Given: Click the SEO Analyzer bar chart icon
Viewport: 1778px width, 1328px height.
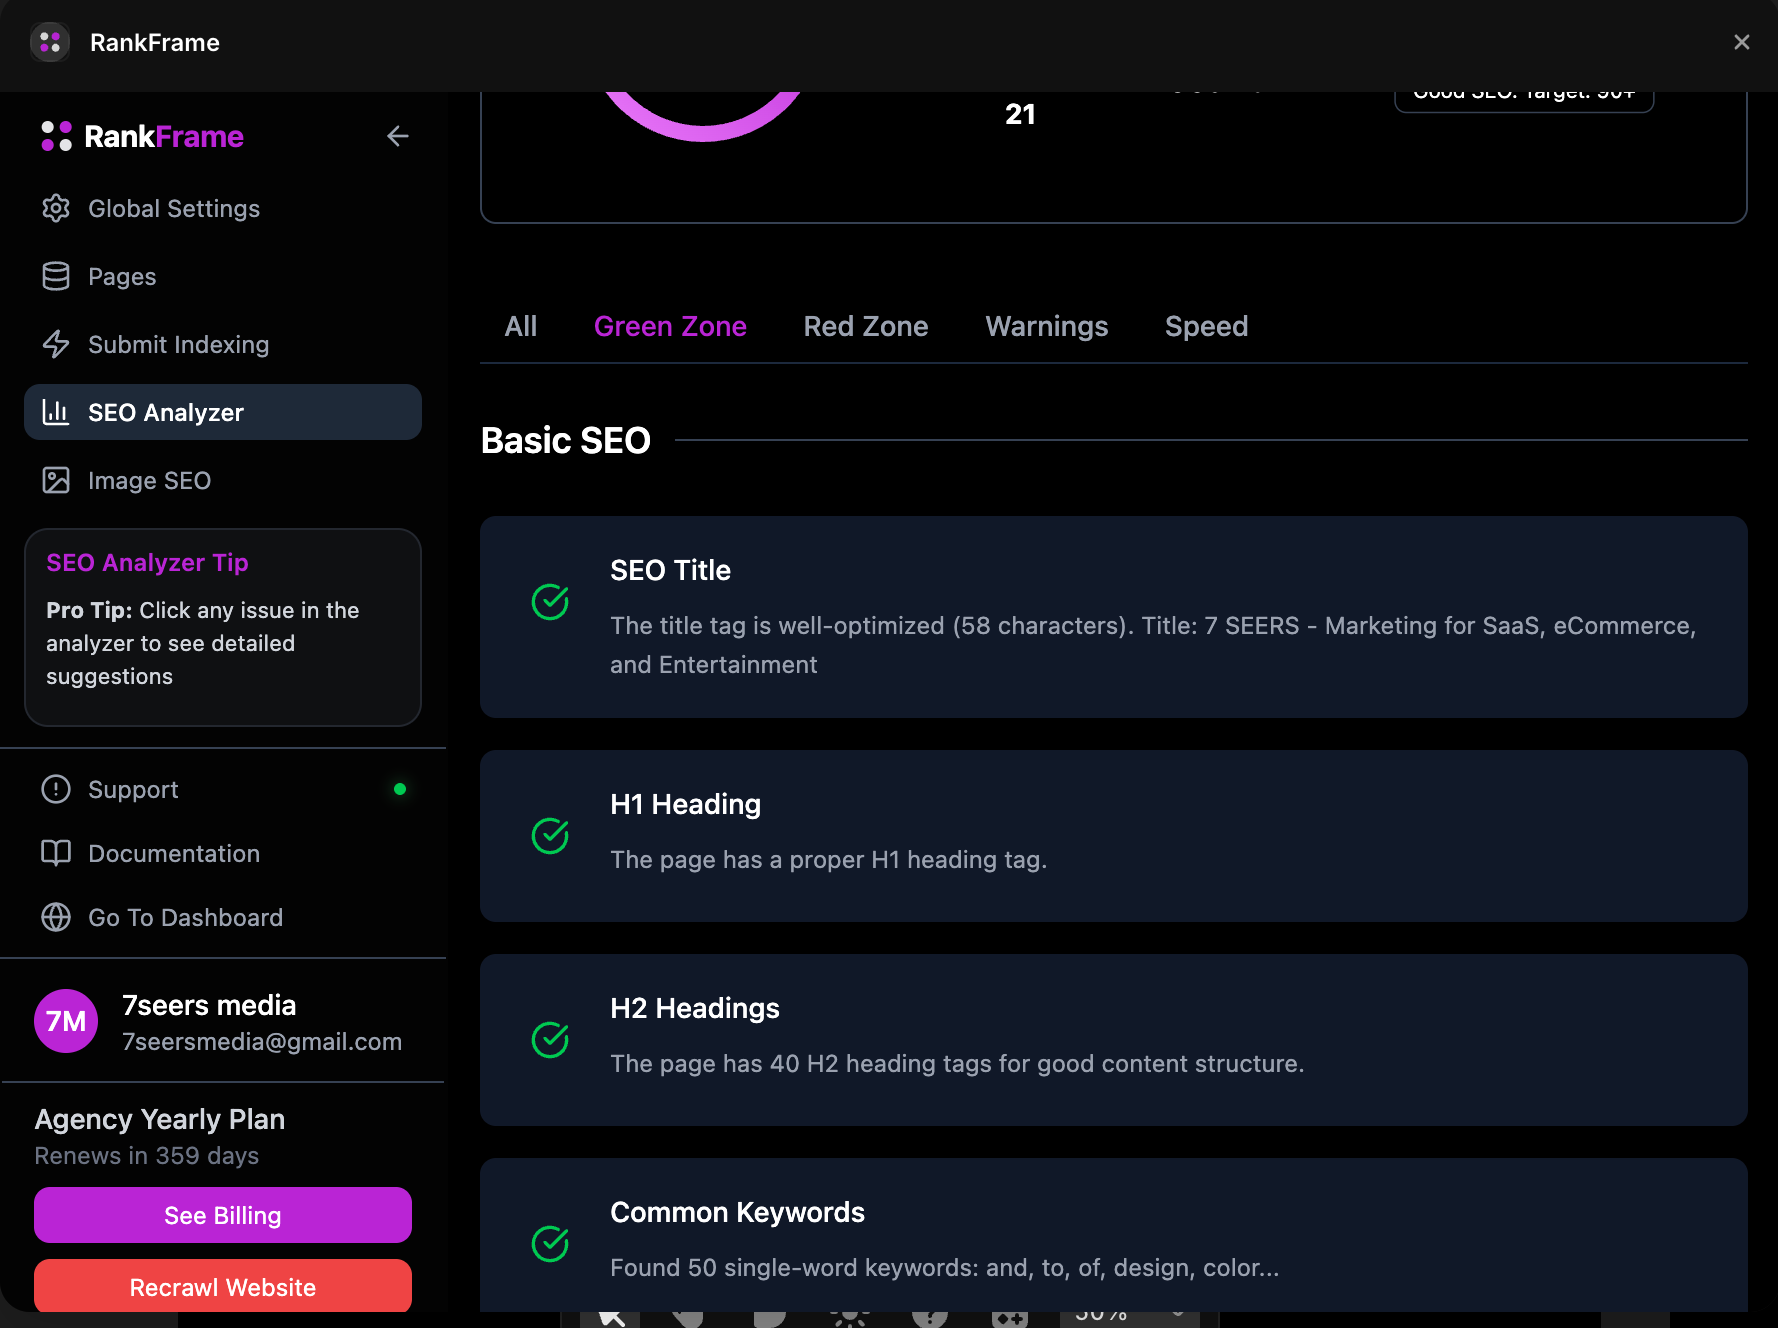Looking at the screenshot, I should [x=56, y=412].
